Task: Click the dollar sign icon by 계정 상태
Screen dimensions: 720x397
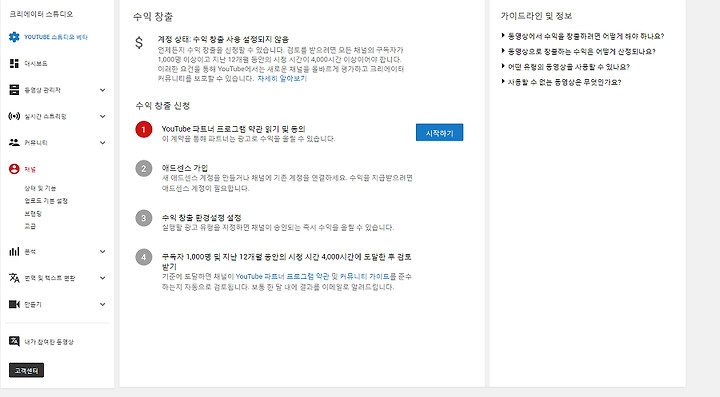Action: [139, 43]
